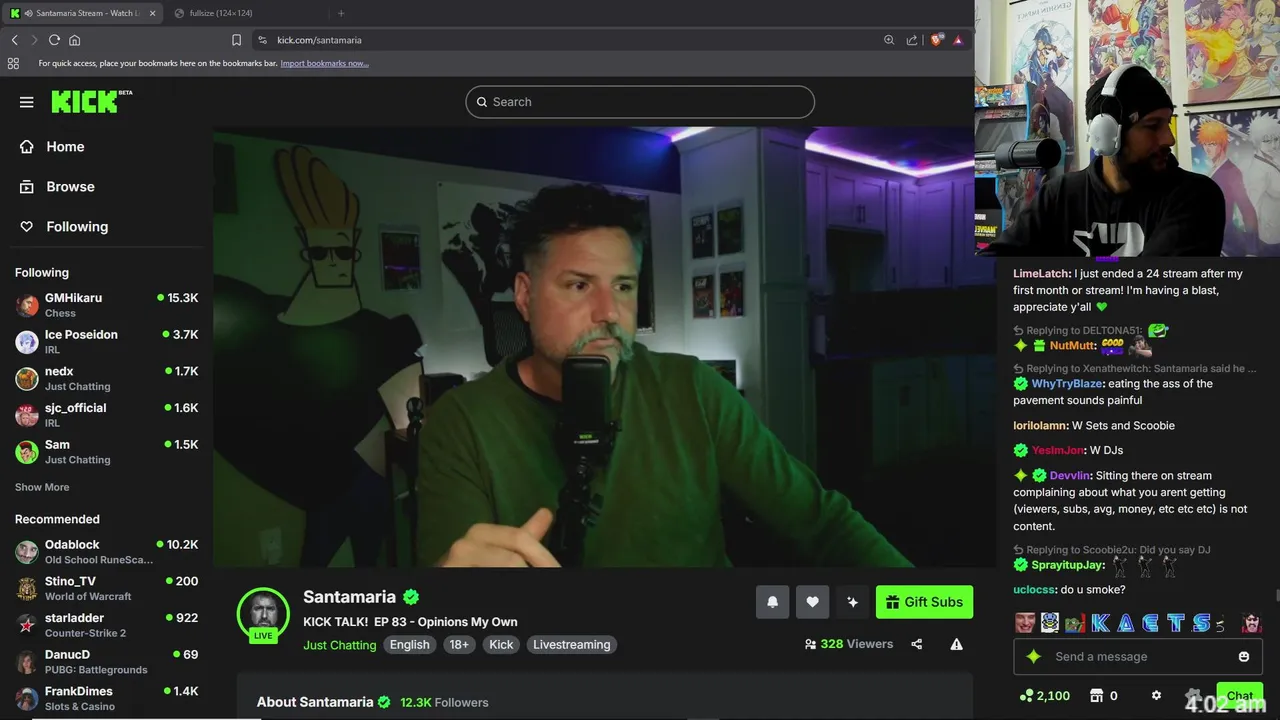Select the Kick tag
The image size is (1280, 720).
coord(501,645)
